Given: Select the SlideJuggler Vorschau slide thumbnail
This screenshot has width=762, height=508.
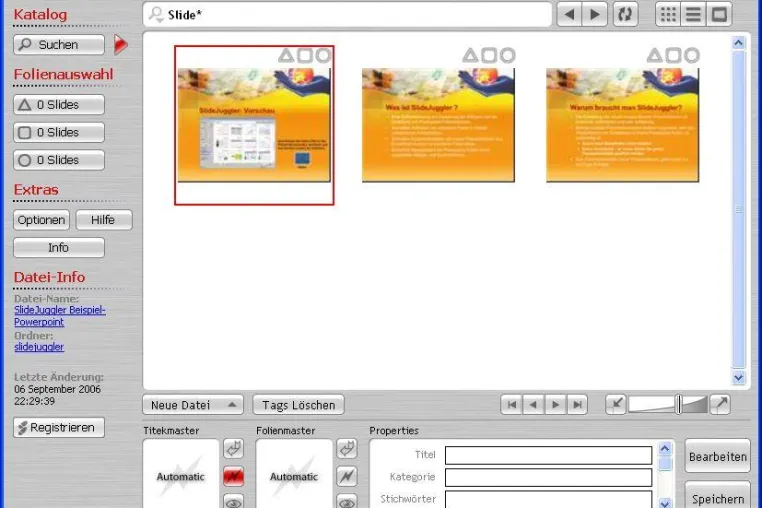Looking at the screenshot, I should [254, 125].
